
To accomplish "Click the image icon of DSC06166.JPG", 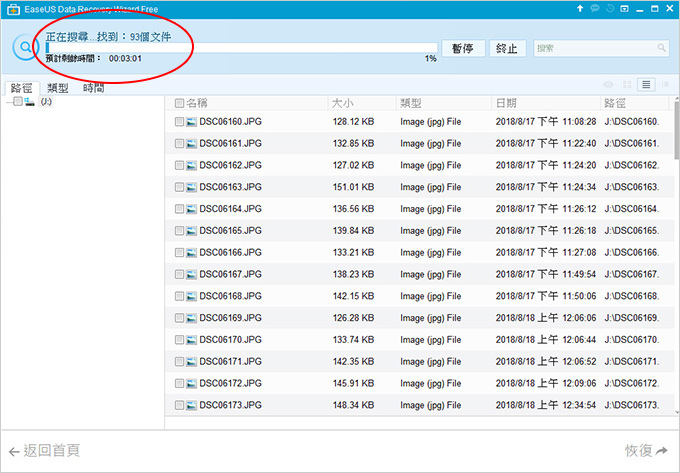I will tap(191, 253).
